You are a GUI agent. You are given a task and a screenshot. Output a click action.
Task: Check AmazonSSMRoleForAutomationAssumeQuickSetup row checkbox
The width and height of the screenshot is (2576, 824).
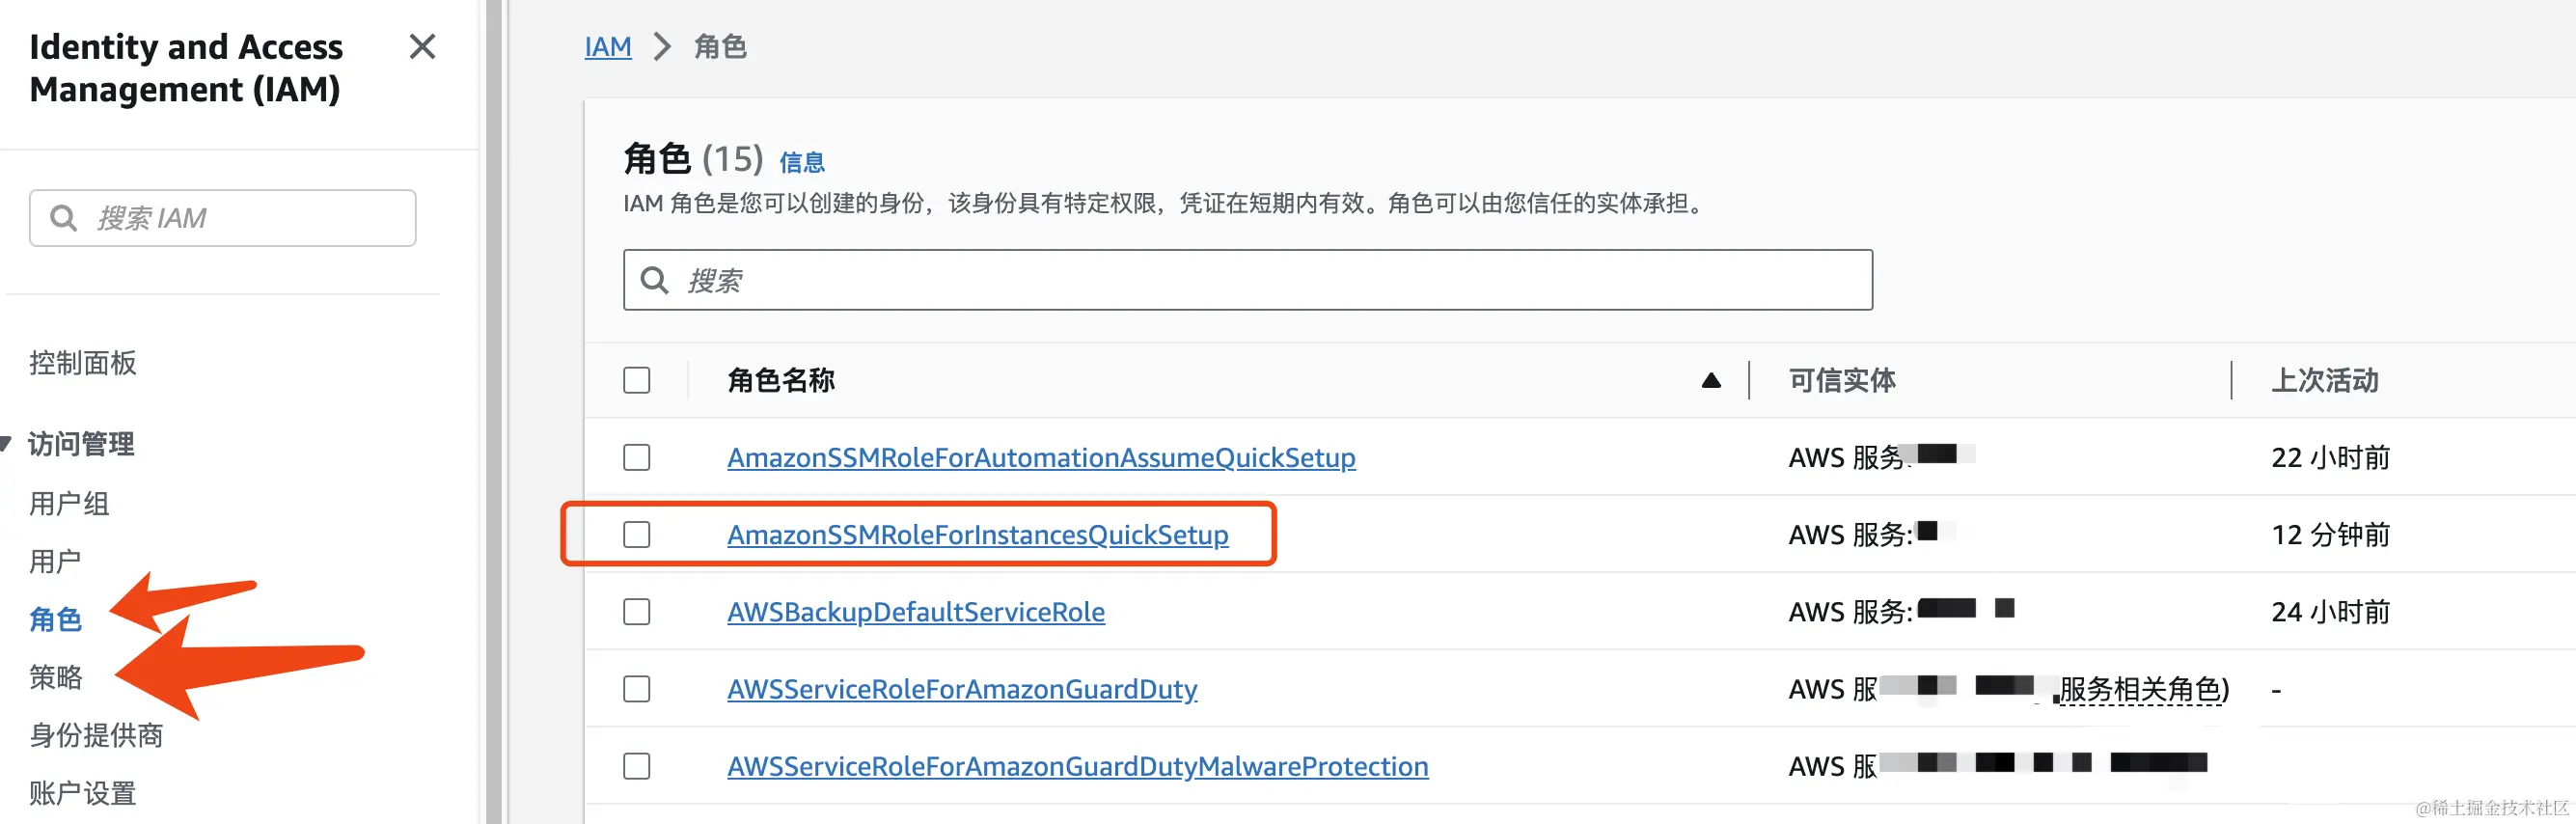tap(636, 458)
